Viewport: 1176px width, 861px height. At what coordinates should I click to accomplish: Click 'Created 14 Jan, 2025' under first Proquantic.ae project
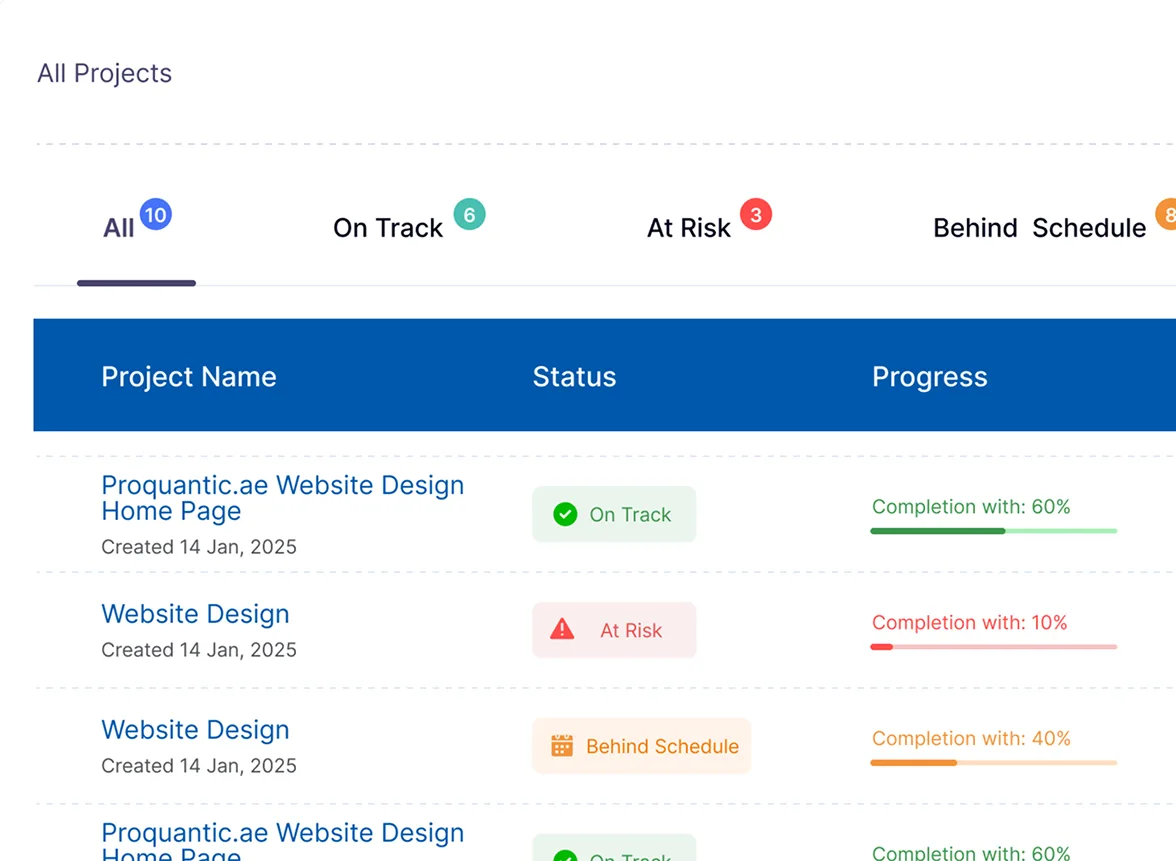199,548
